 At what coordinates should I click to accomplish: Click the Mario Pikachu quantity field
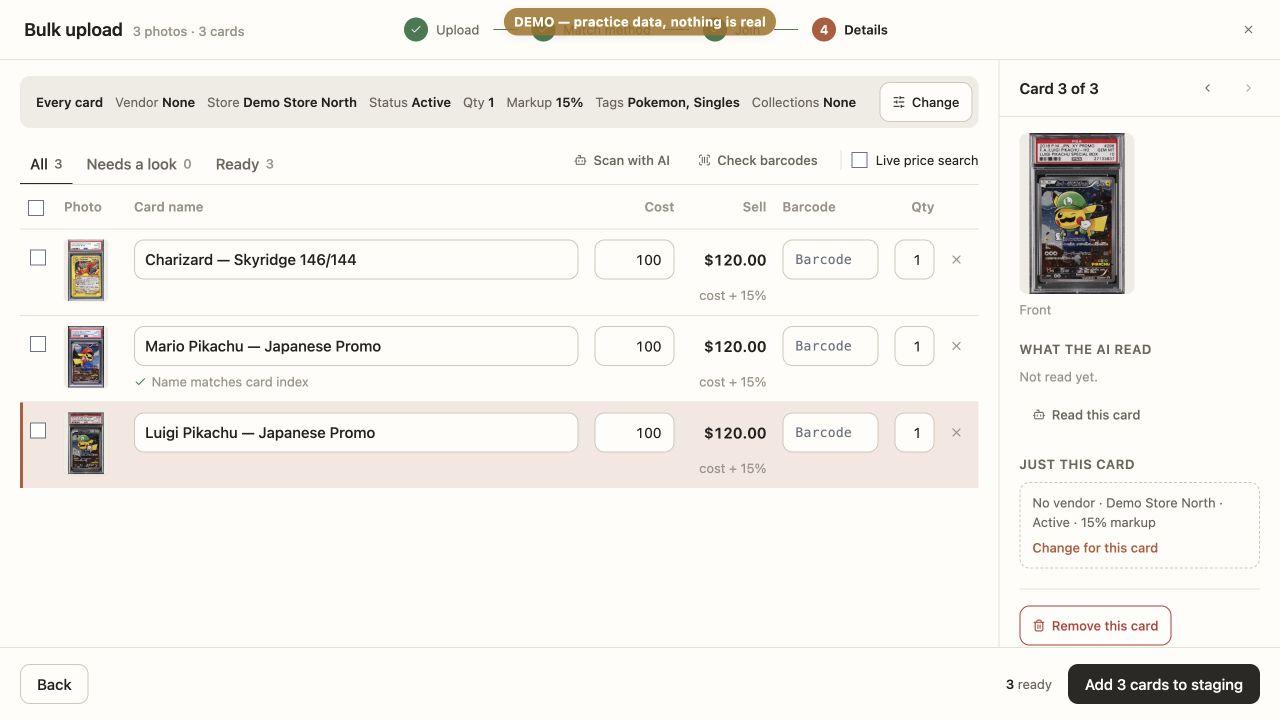[x=914, y=346]
